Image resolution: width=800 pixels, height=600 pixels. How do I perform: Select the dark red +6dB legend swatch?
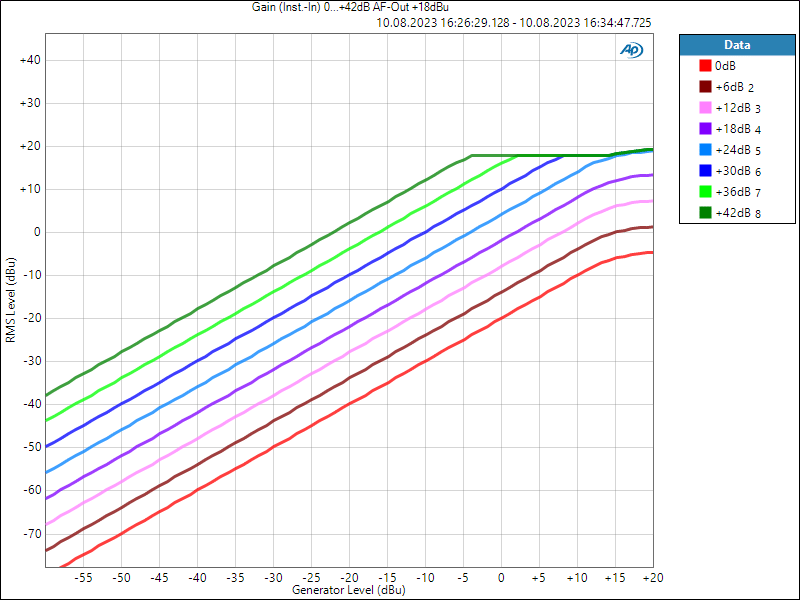click(706, 87)
